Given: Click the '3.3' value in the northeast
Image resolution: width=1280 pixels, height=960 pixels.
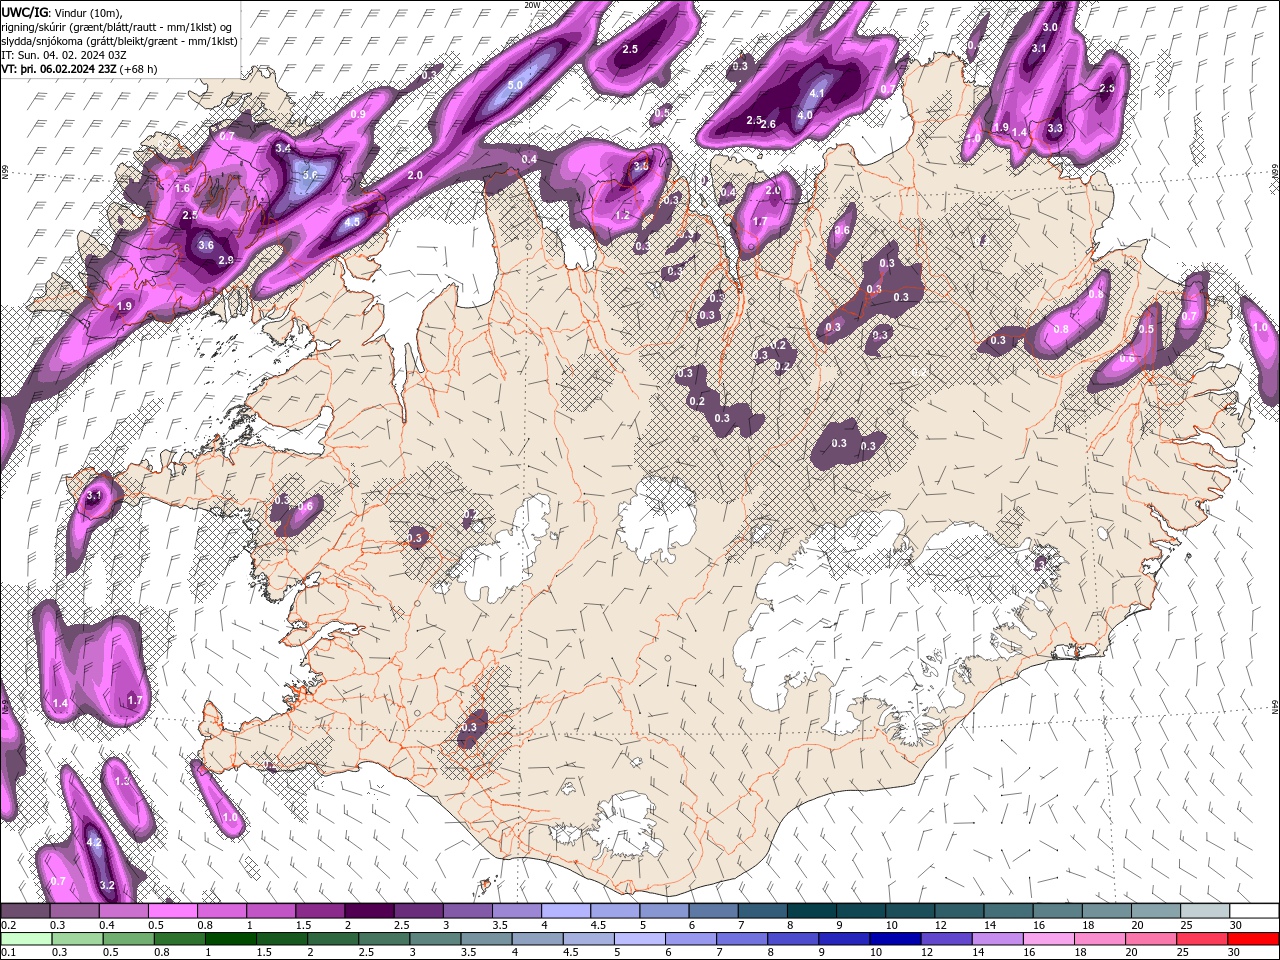Looking at the screenshot, I should click(x=1055, y=128).
